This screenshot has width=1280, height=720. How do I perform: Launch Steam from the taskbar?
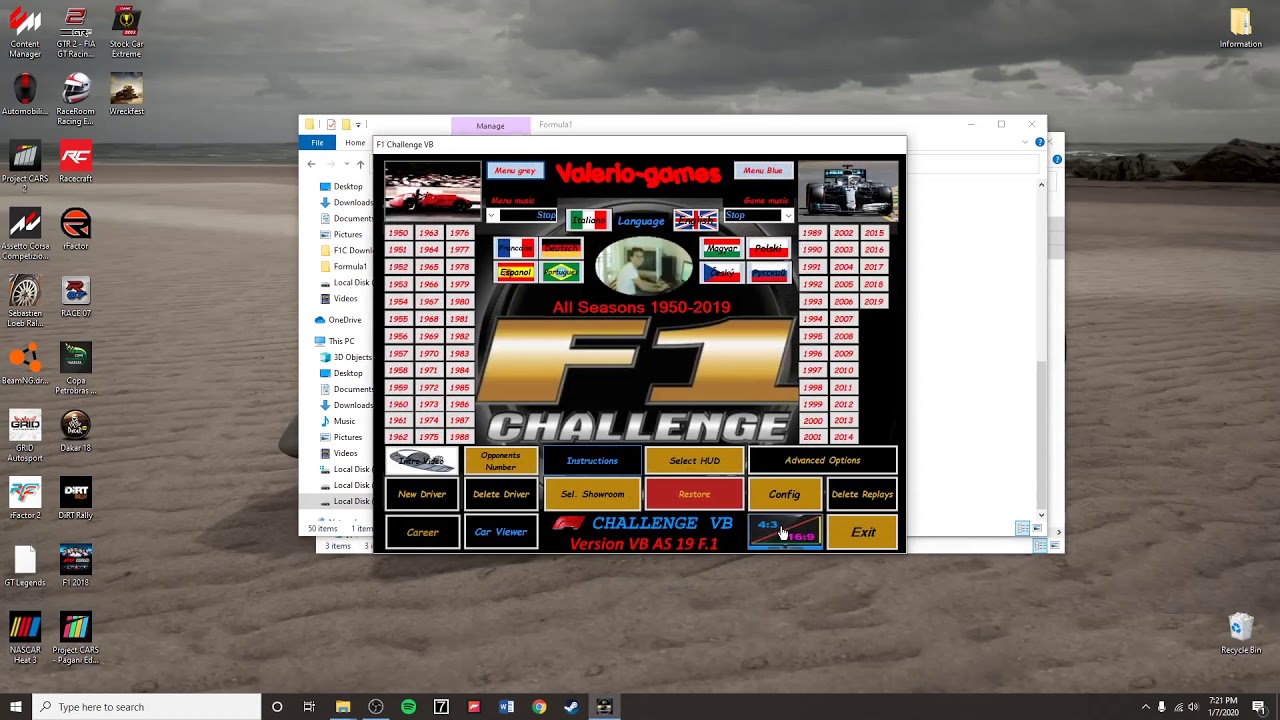pos(571,707)
